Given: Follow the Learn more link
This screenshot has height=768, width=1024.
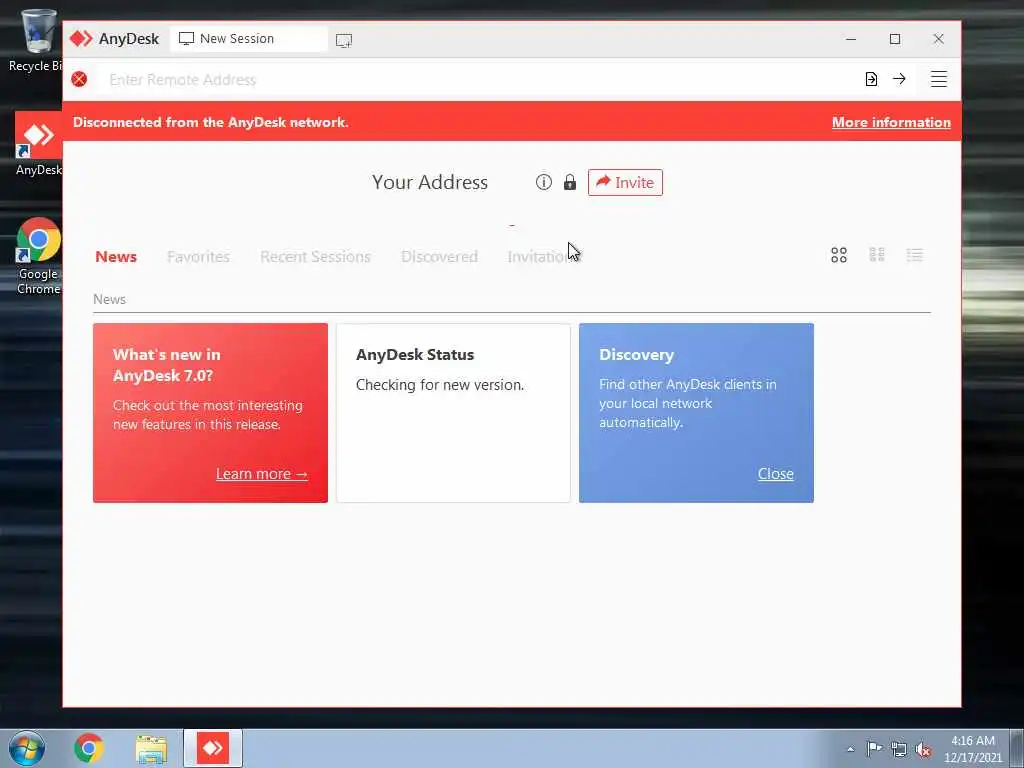Looking at the screenshot, I should (x=262, y=473).
